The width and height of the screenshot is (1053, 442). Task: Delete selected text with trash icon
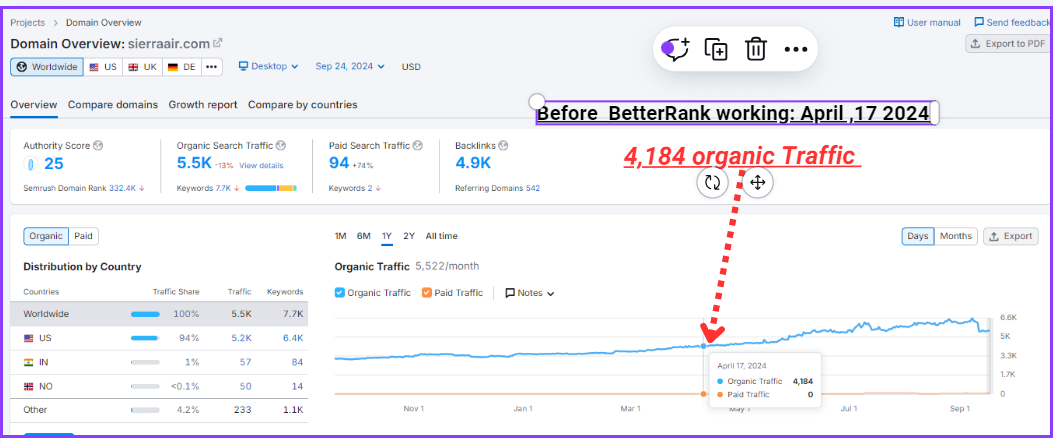pyautogui.click(x=756, y=49)
